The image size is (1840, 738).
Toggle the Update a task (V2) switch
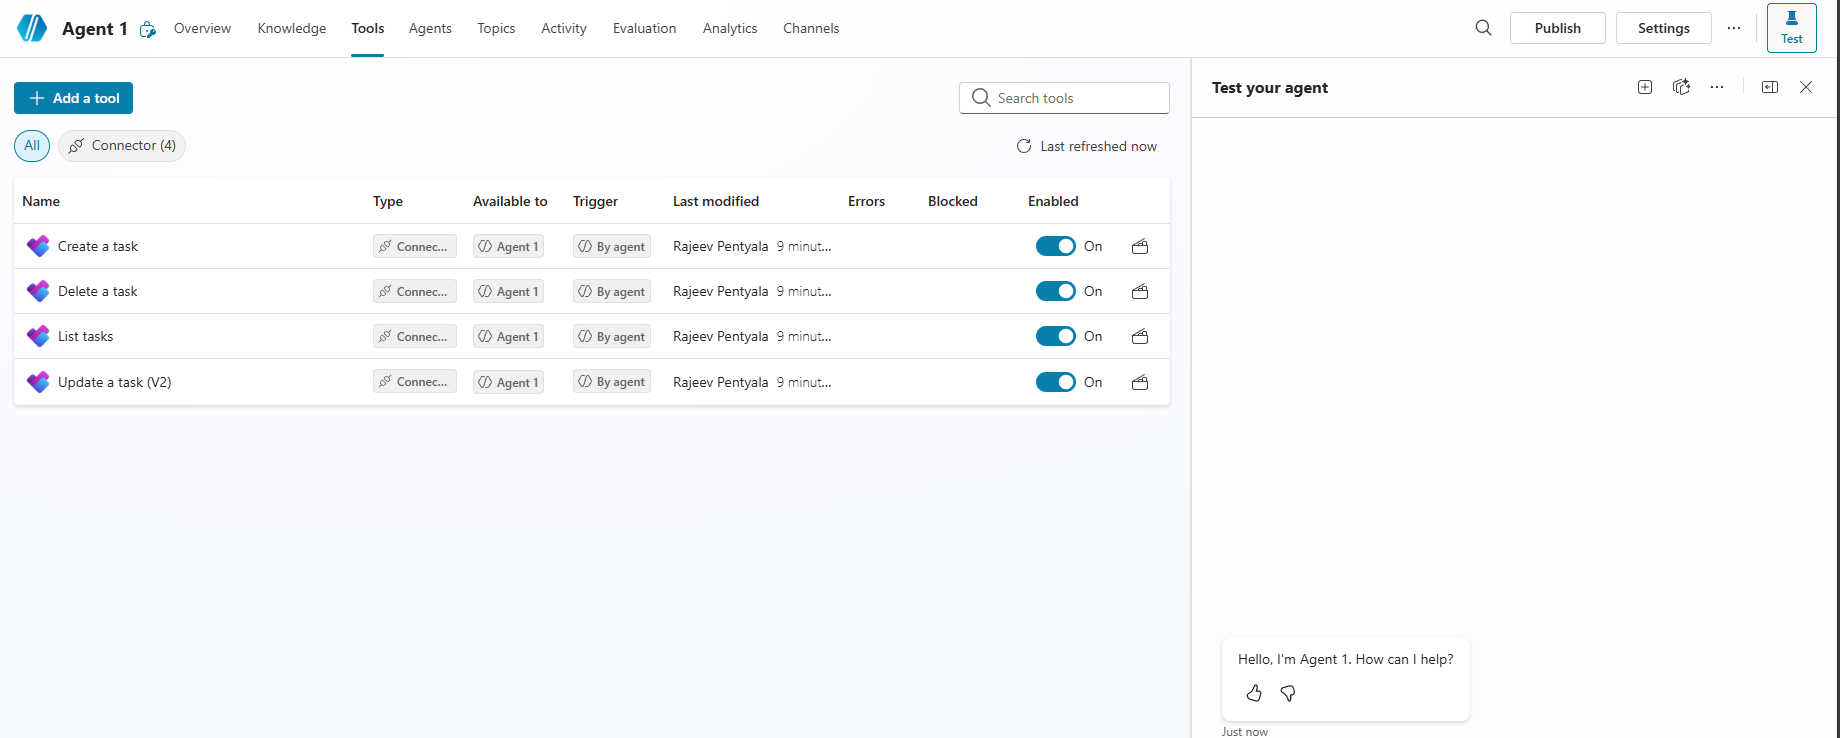coord(1055,382)
